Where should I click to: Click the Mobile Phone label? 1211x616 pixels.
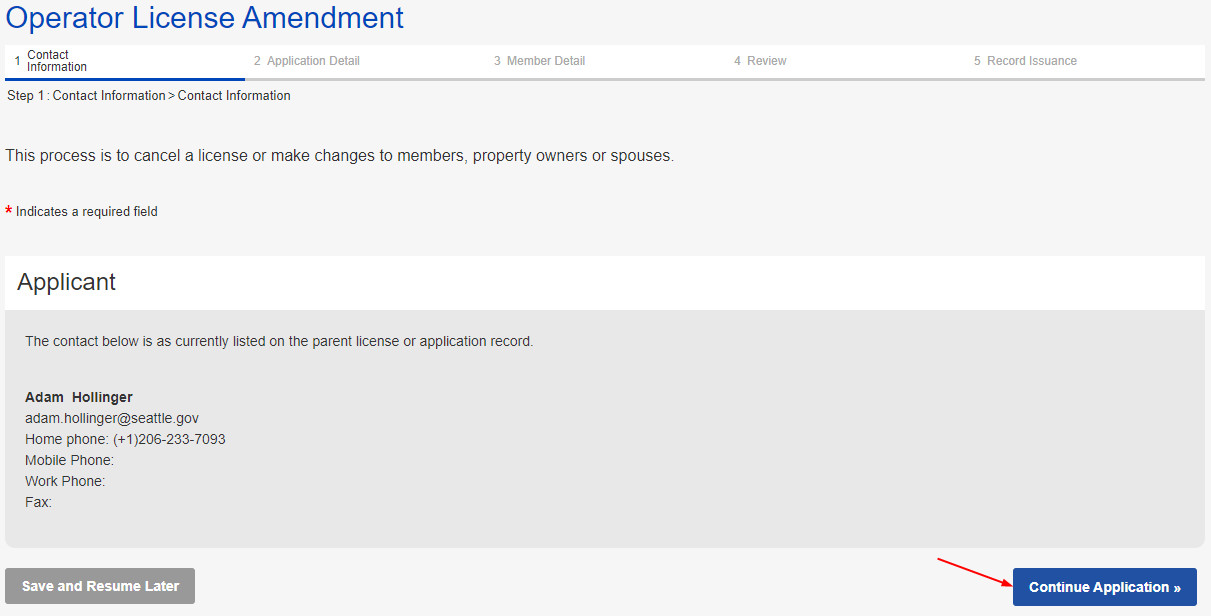(69, 460)
